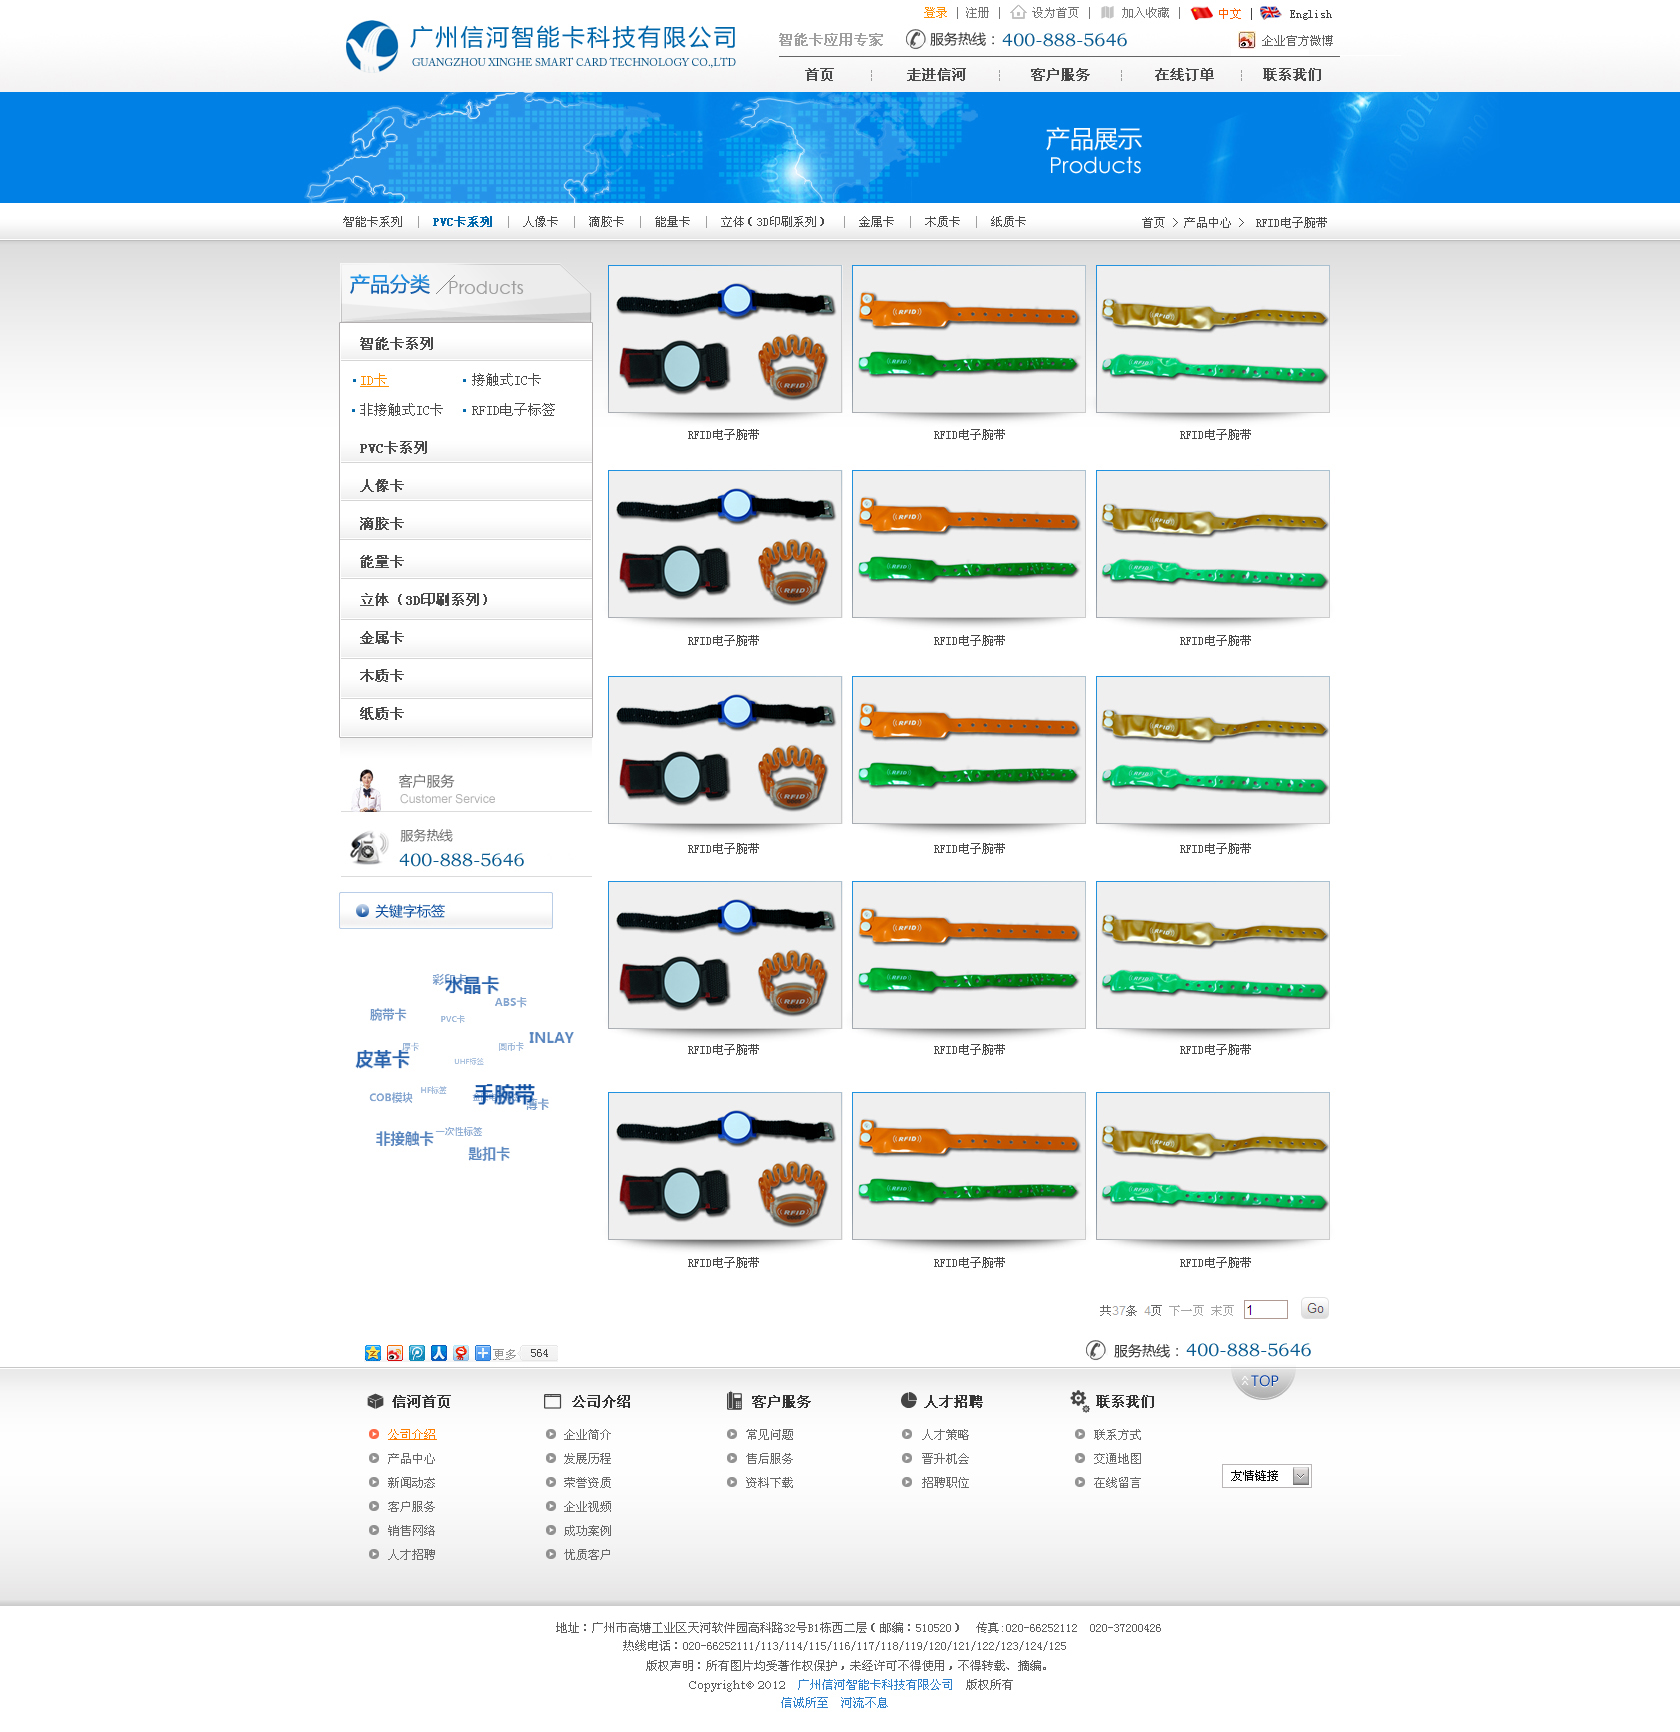This screenshot has width=1680, height=1732.
Task: Open the 友情链接 dropdown
Action: click(x=1266, y=1476)
